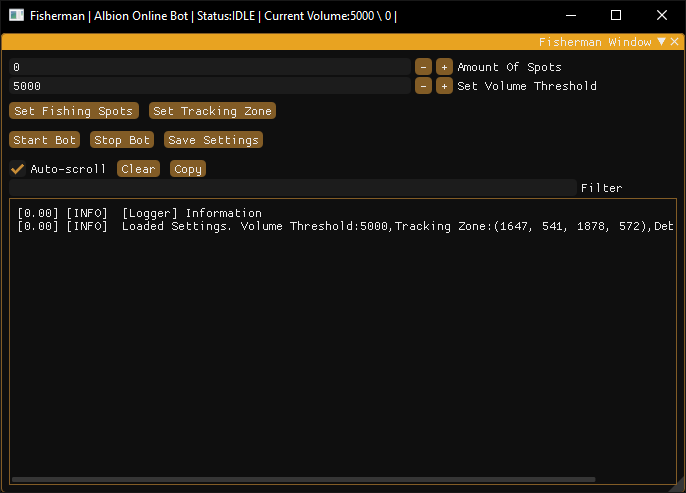Screen dimensions: 686x493
Task: Copy the log contents
Action: [x=188, y=169]
